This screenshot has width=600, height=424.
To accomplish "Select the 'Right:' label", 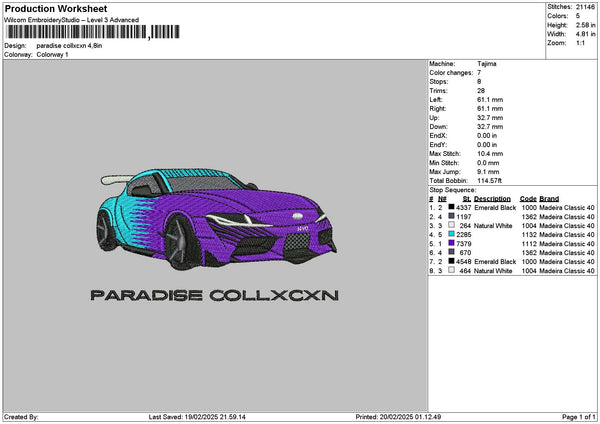I will [437, 109].
